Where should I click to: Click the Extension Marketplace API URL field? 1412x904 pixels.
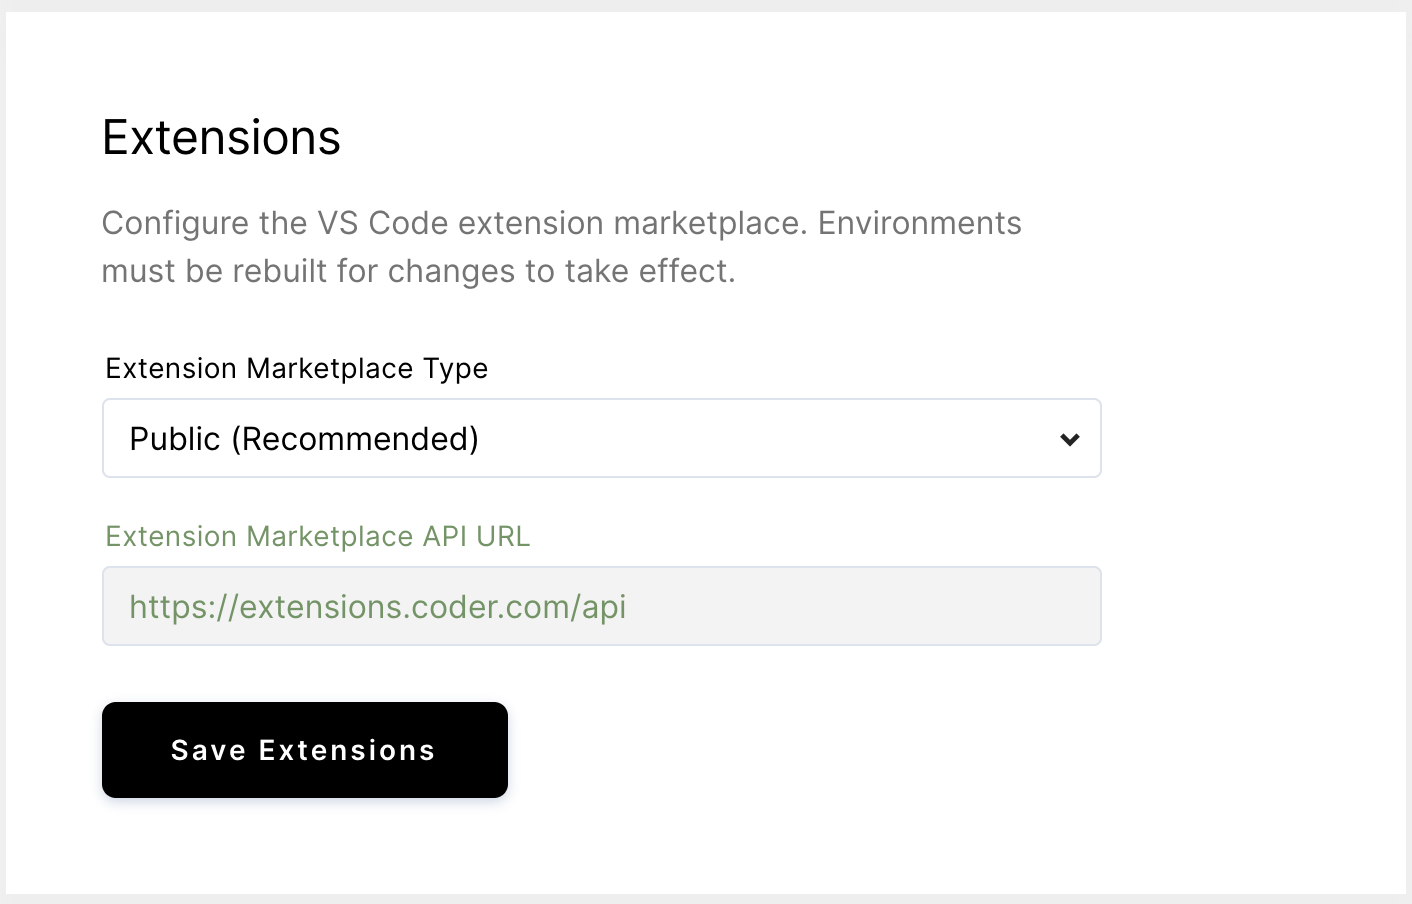tap(600, 606)
